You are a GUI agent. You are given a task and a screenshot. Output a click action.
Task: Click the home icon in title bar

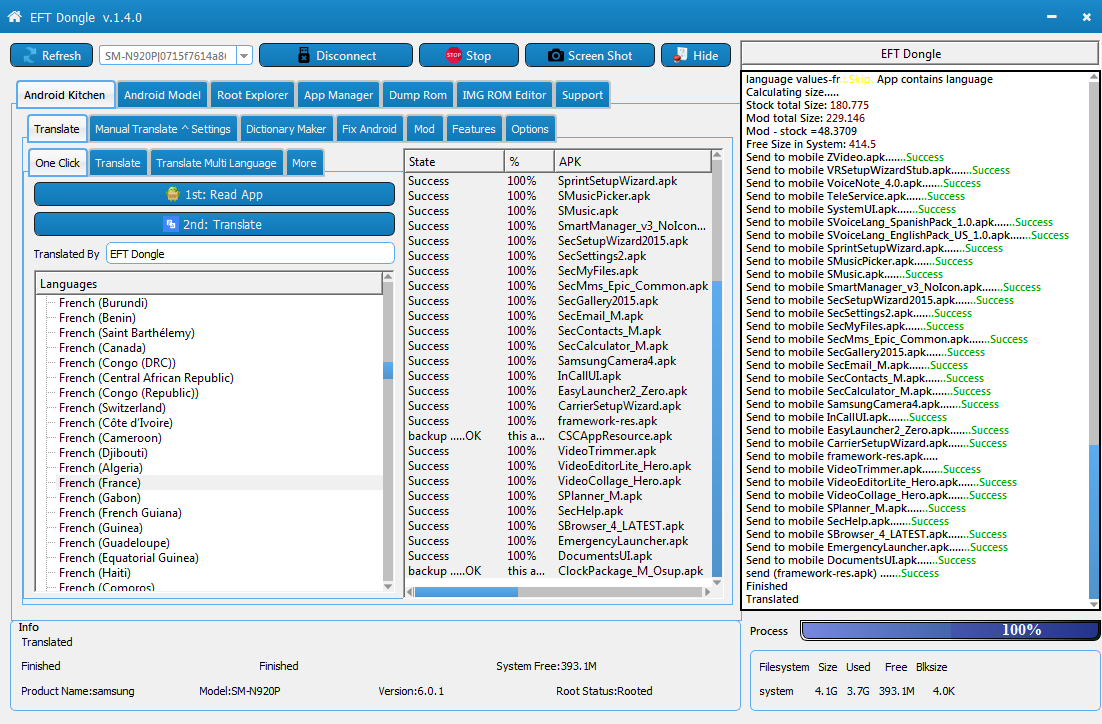[x=14, y=16]
